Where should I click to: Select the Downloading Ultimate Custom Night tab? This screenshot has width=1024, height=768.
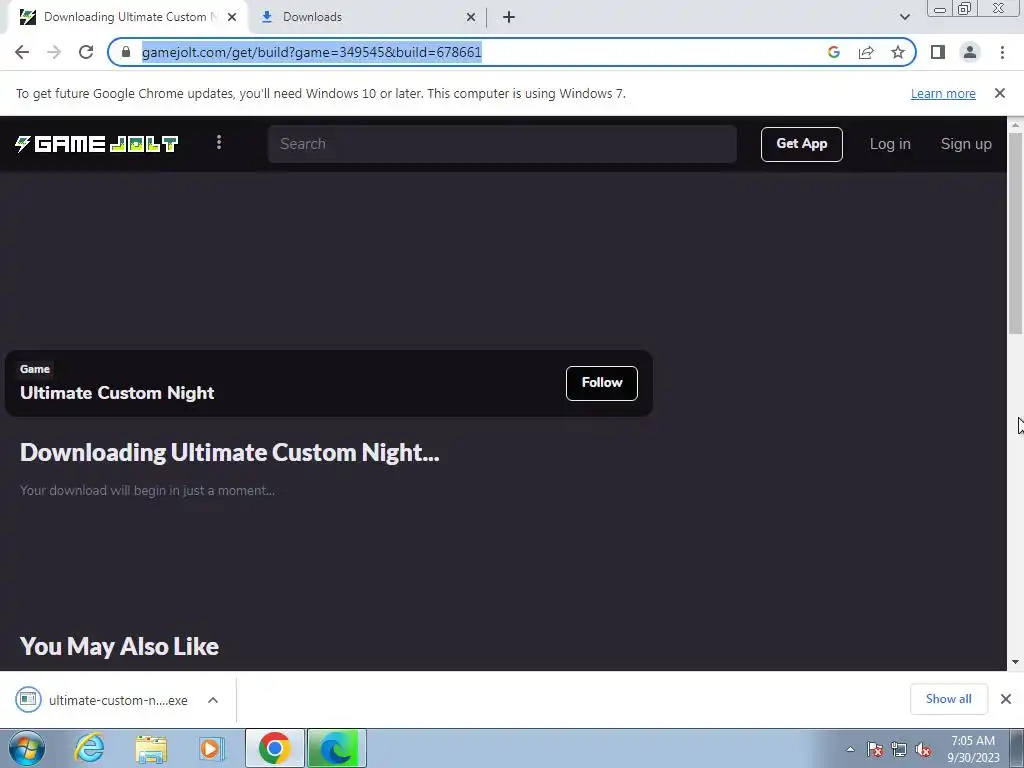point(127,17)
